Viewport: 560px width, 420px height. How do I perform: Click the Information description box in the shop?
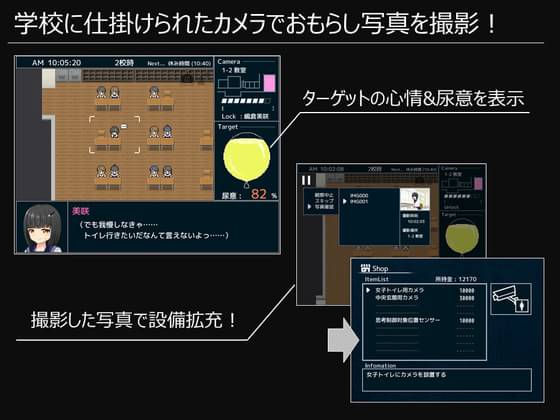(x=447, y=380)
